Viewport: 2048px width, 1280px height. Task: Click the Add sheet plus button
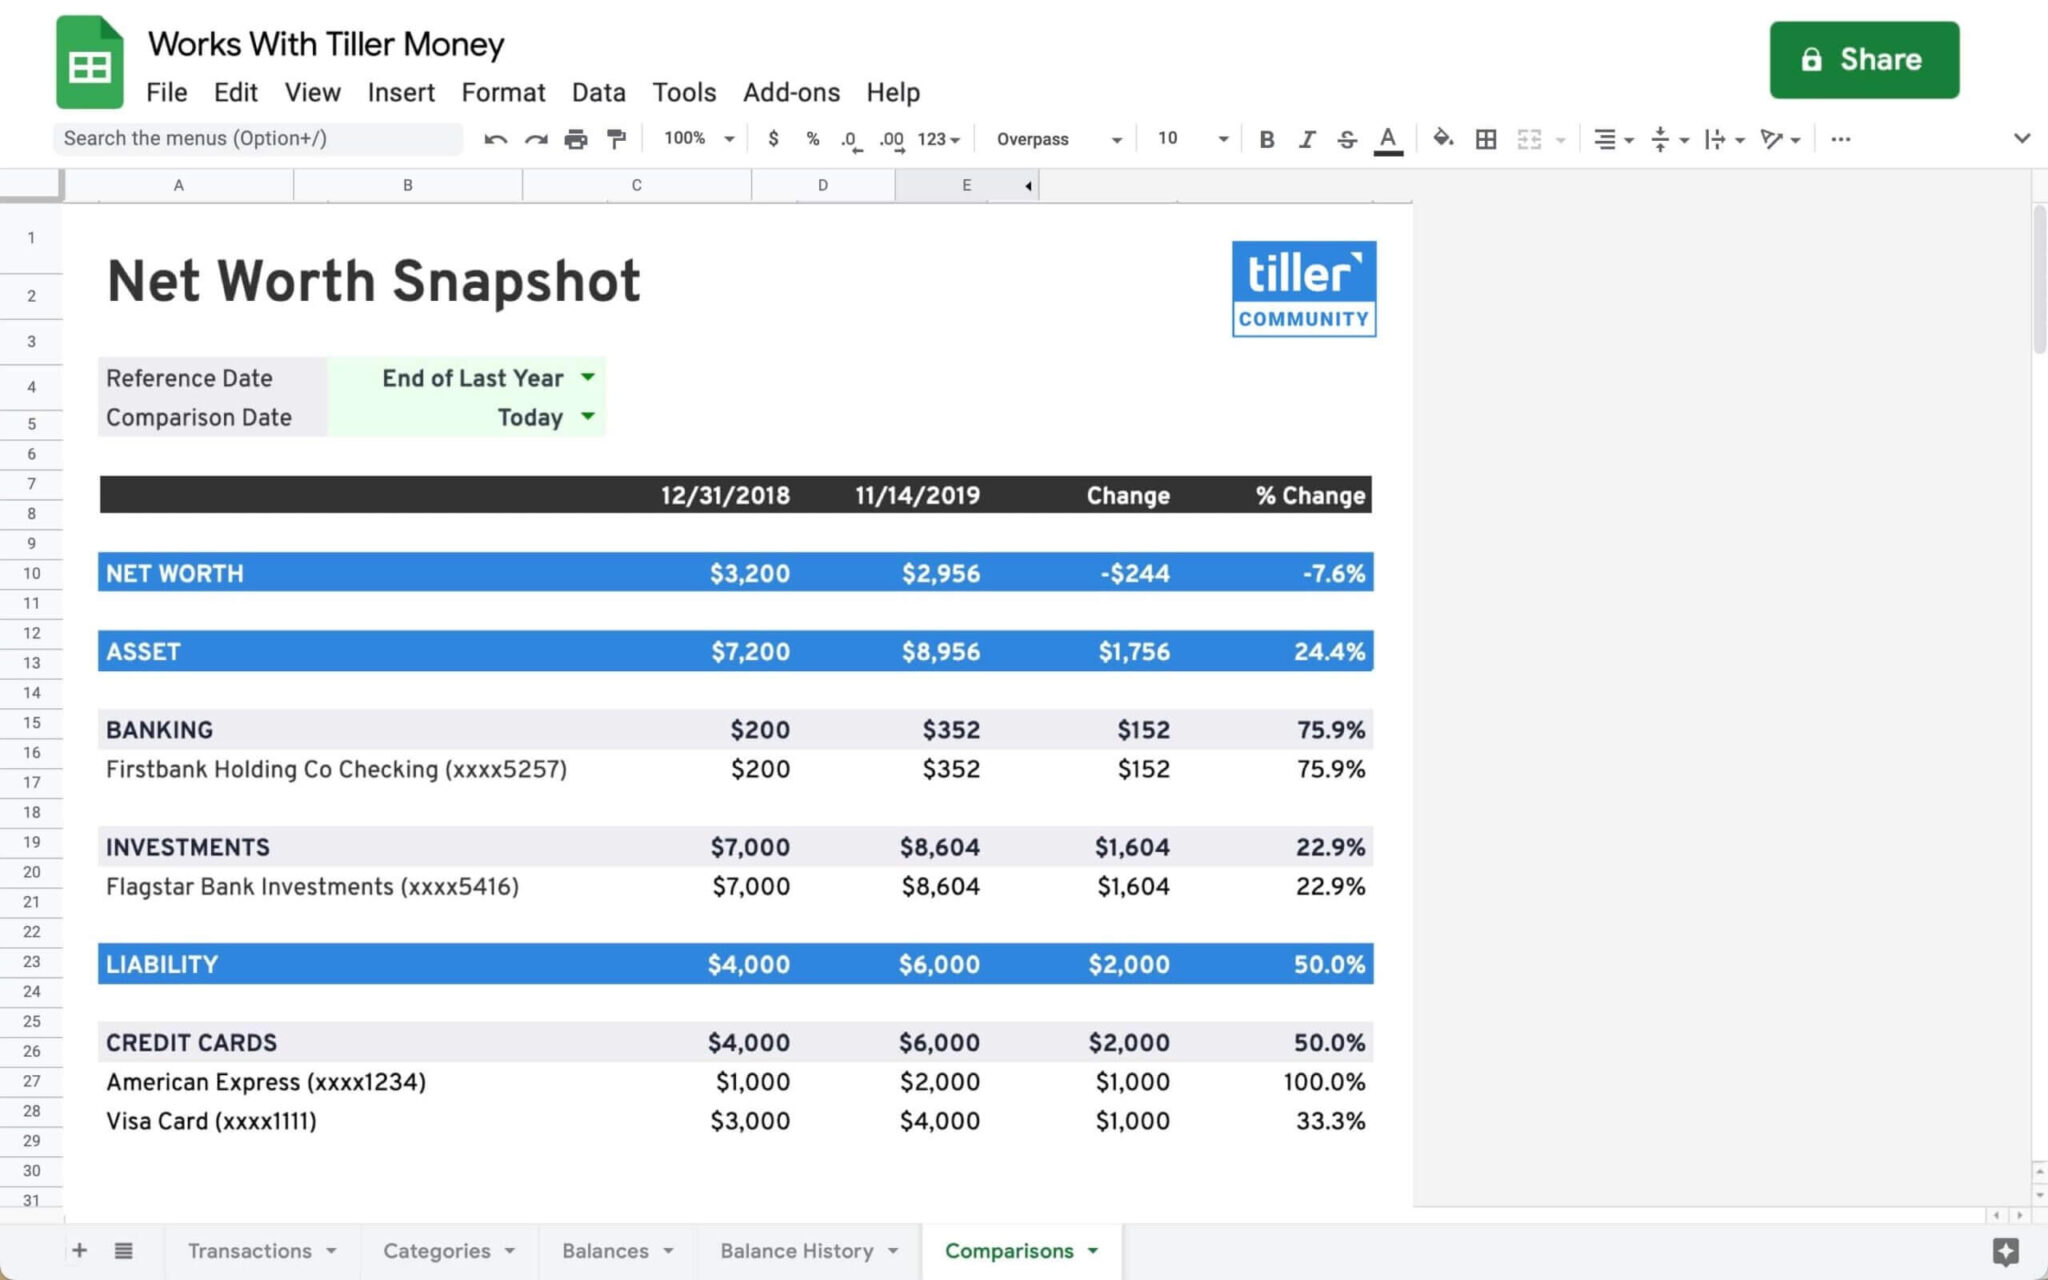pos(80,1250)
